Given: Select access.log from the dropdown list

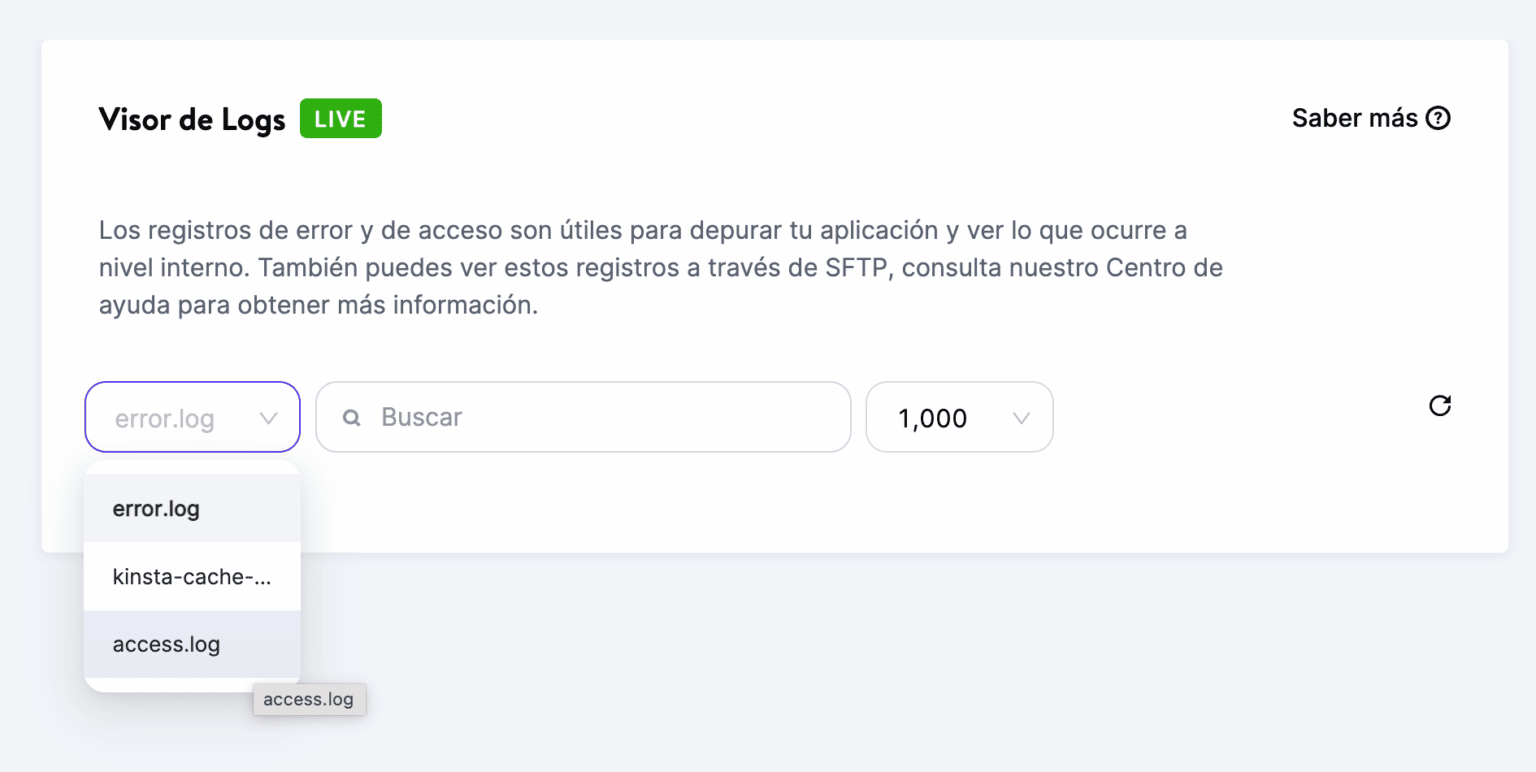Looking at the screenshot, I should pos(166,644).
